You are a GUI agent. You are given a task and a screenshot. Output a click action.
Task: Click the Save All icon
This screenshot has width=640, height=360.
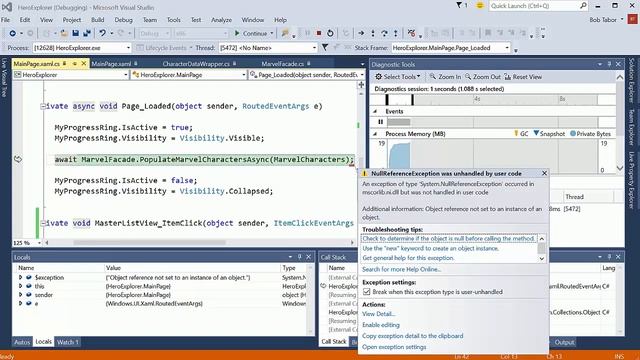coord(87,33)
